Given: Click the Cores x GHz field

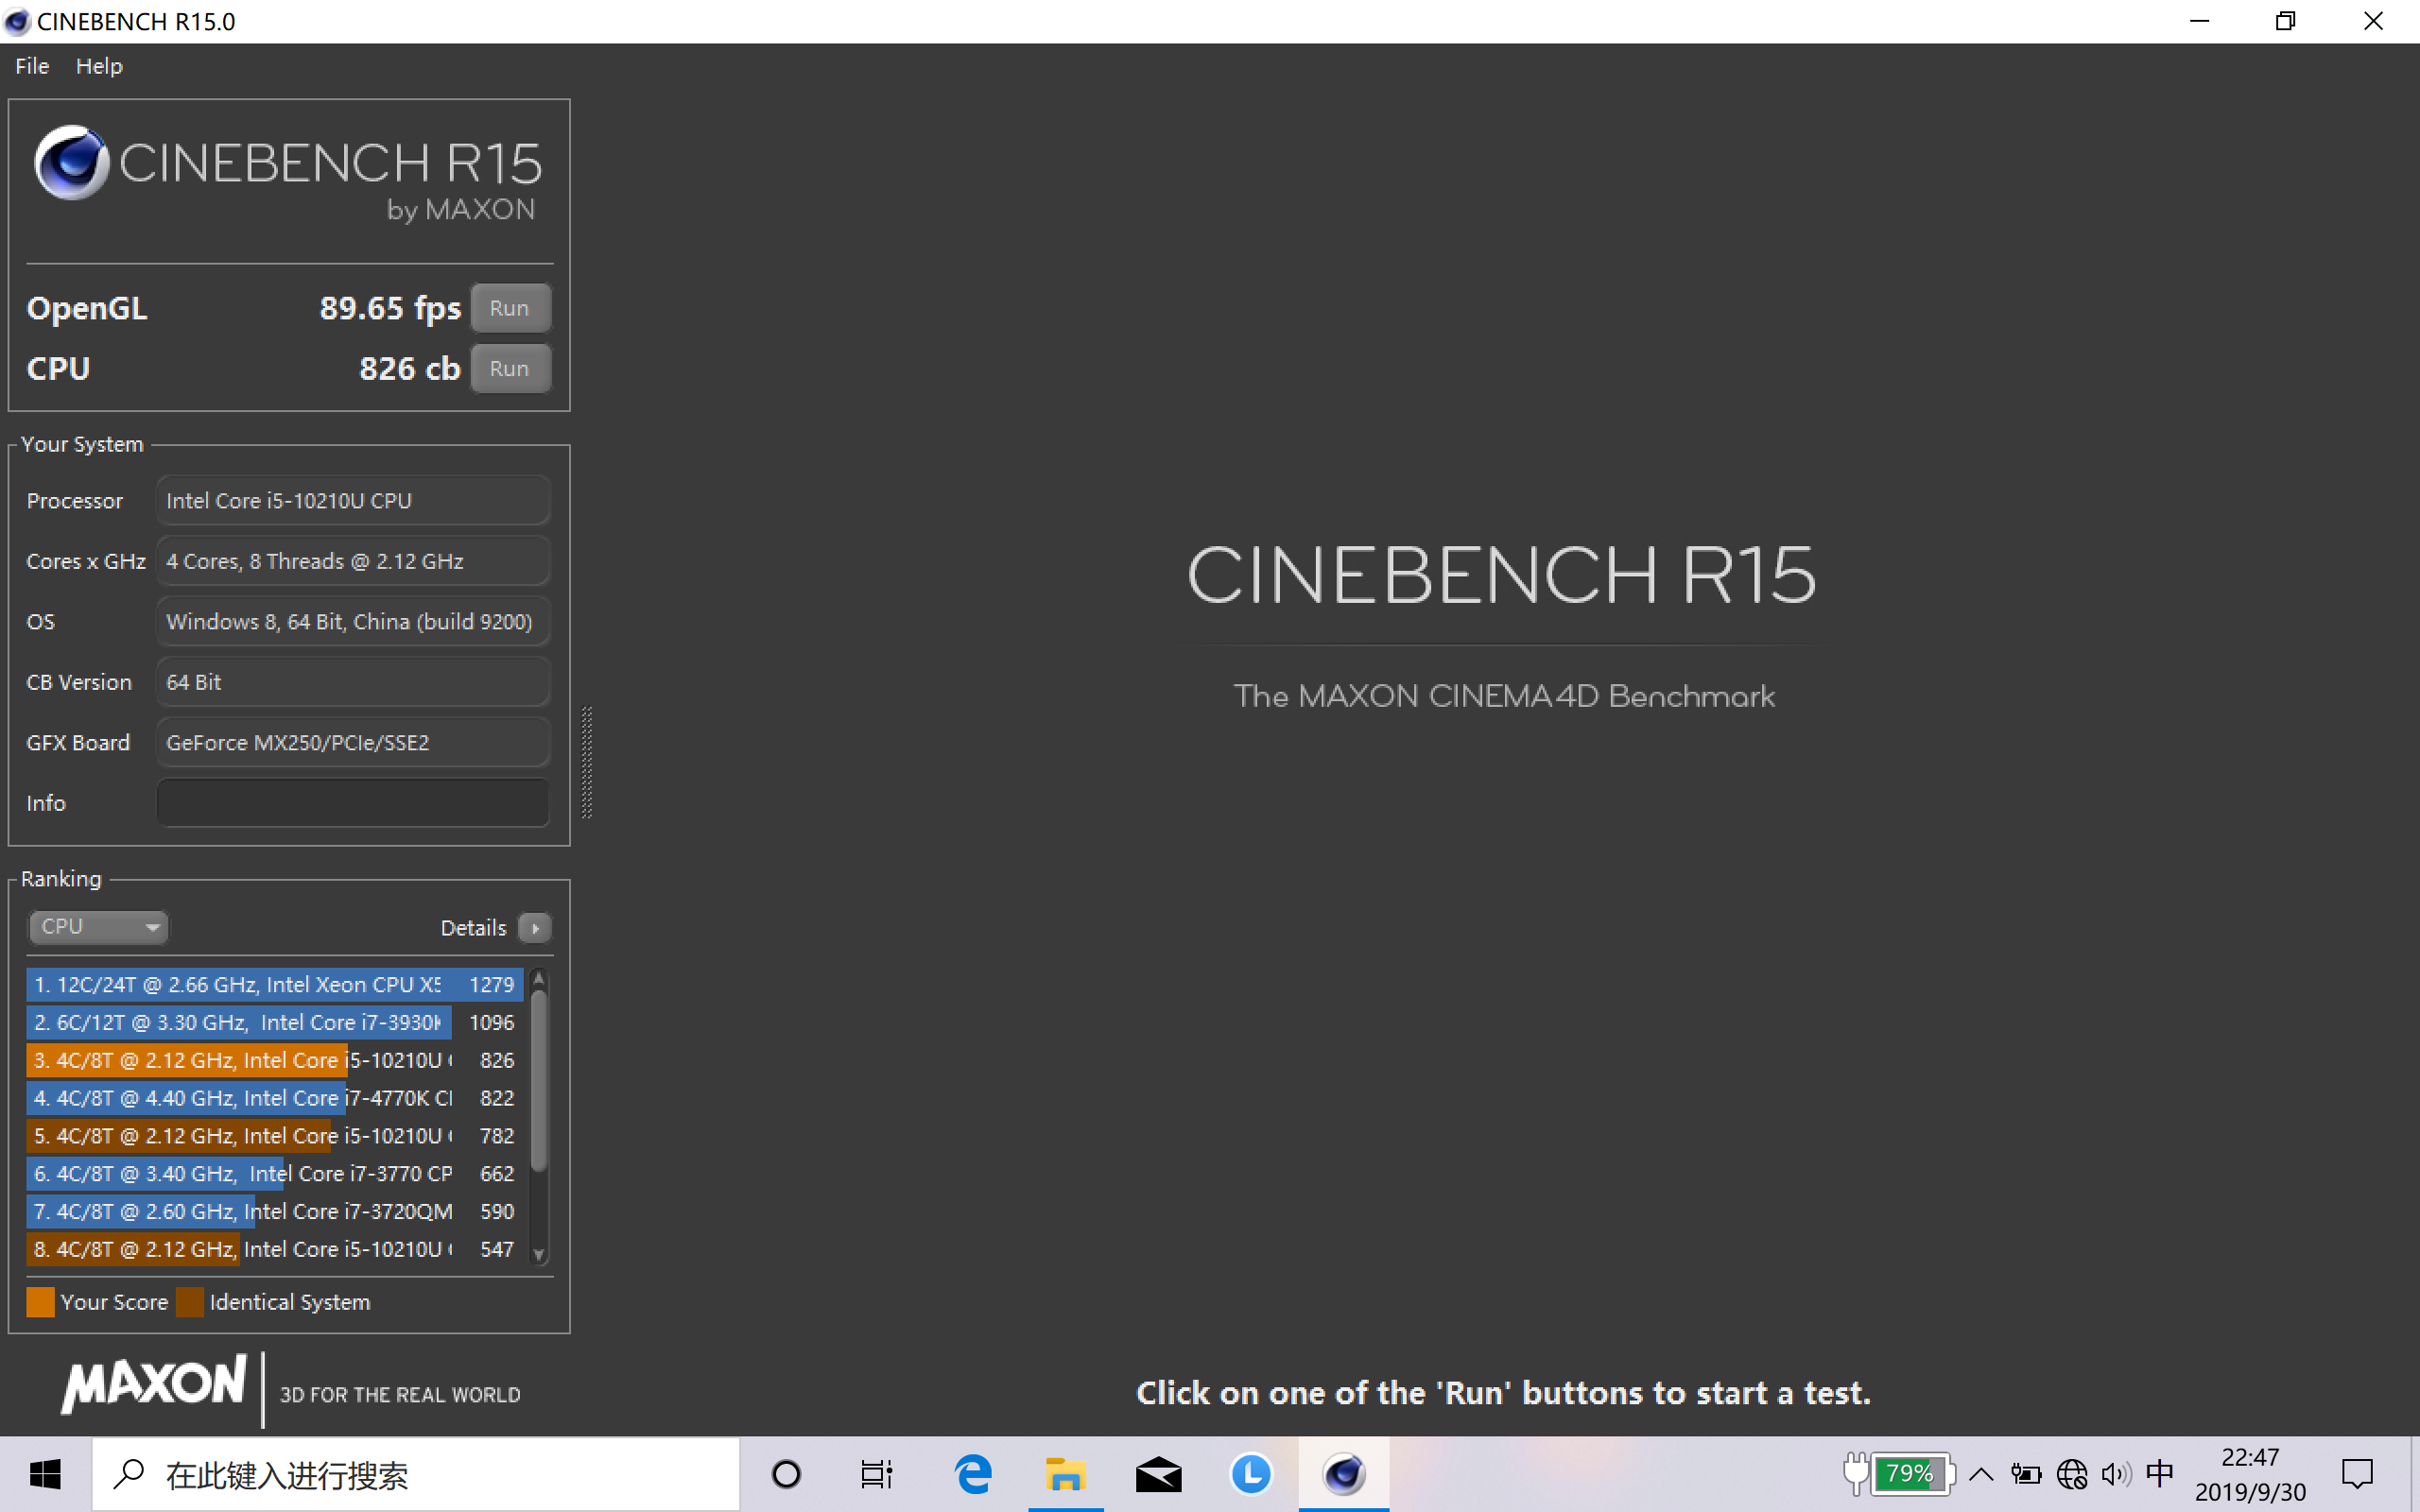Looking at the screenshot, I should point(353,561).
